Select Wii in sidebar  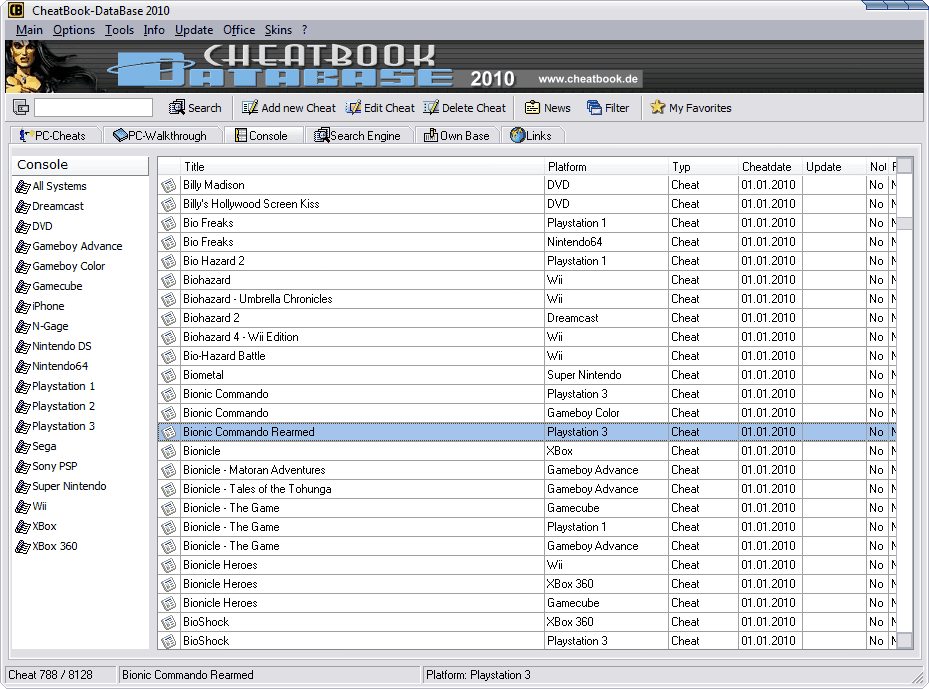pos(31,507)
